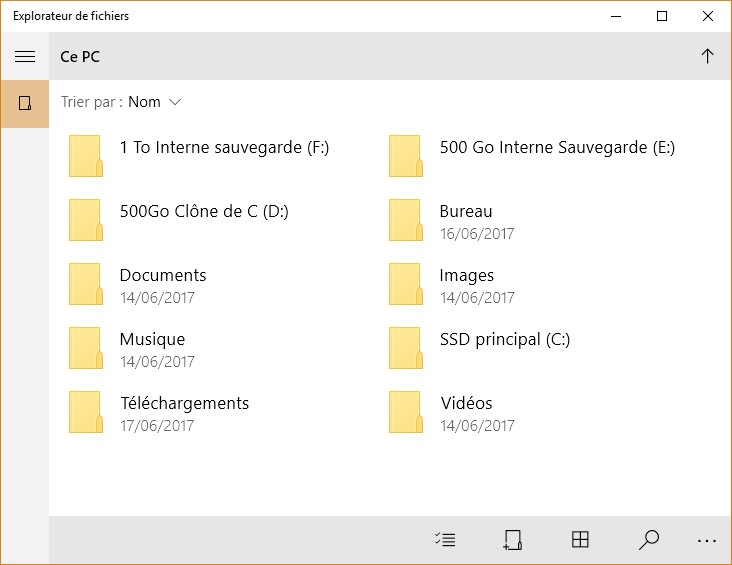The height and width of the screenshot is (565, 732).
Task: Open the Bureau folder
Action: 465,212
